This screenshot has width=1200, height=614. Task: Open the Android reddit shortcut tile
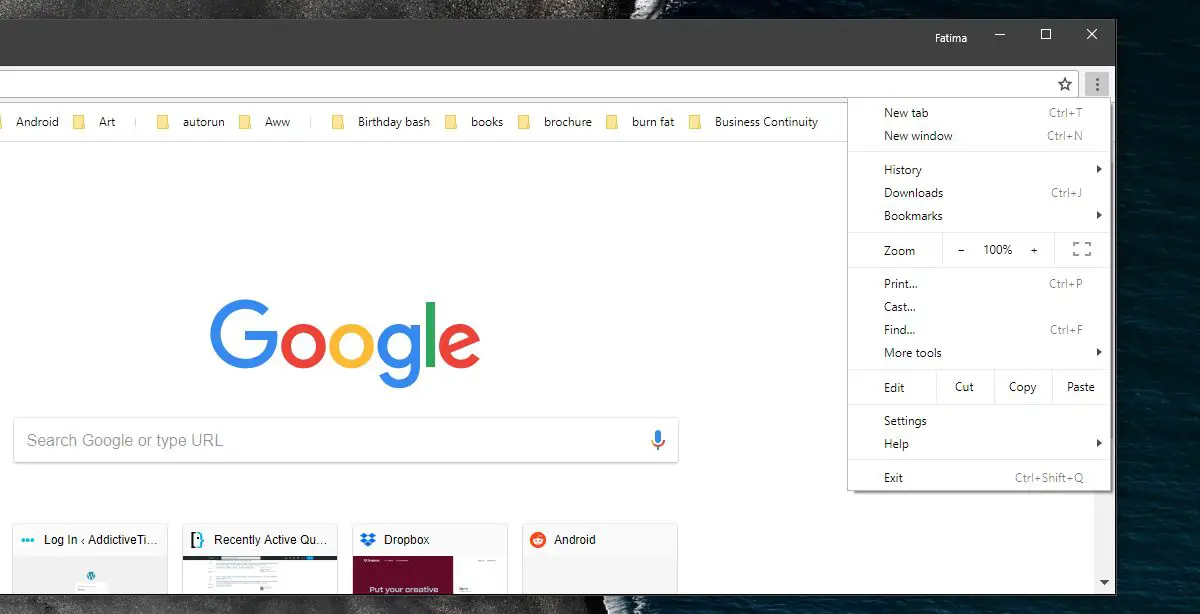point(600,558)
